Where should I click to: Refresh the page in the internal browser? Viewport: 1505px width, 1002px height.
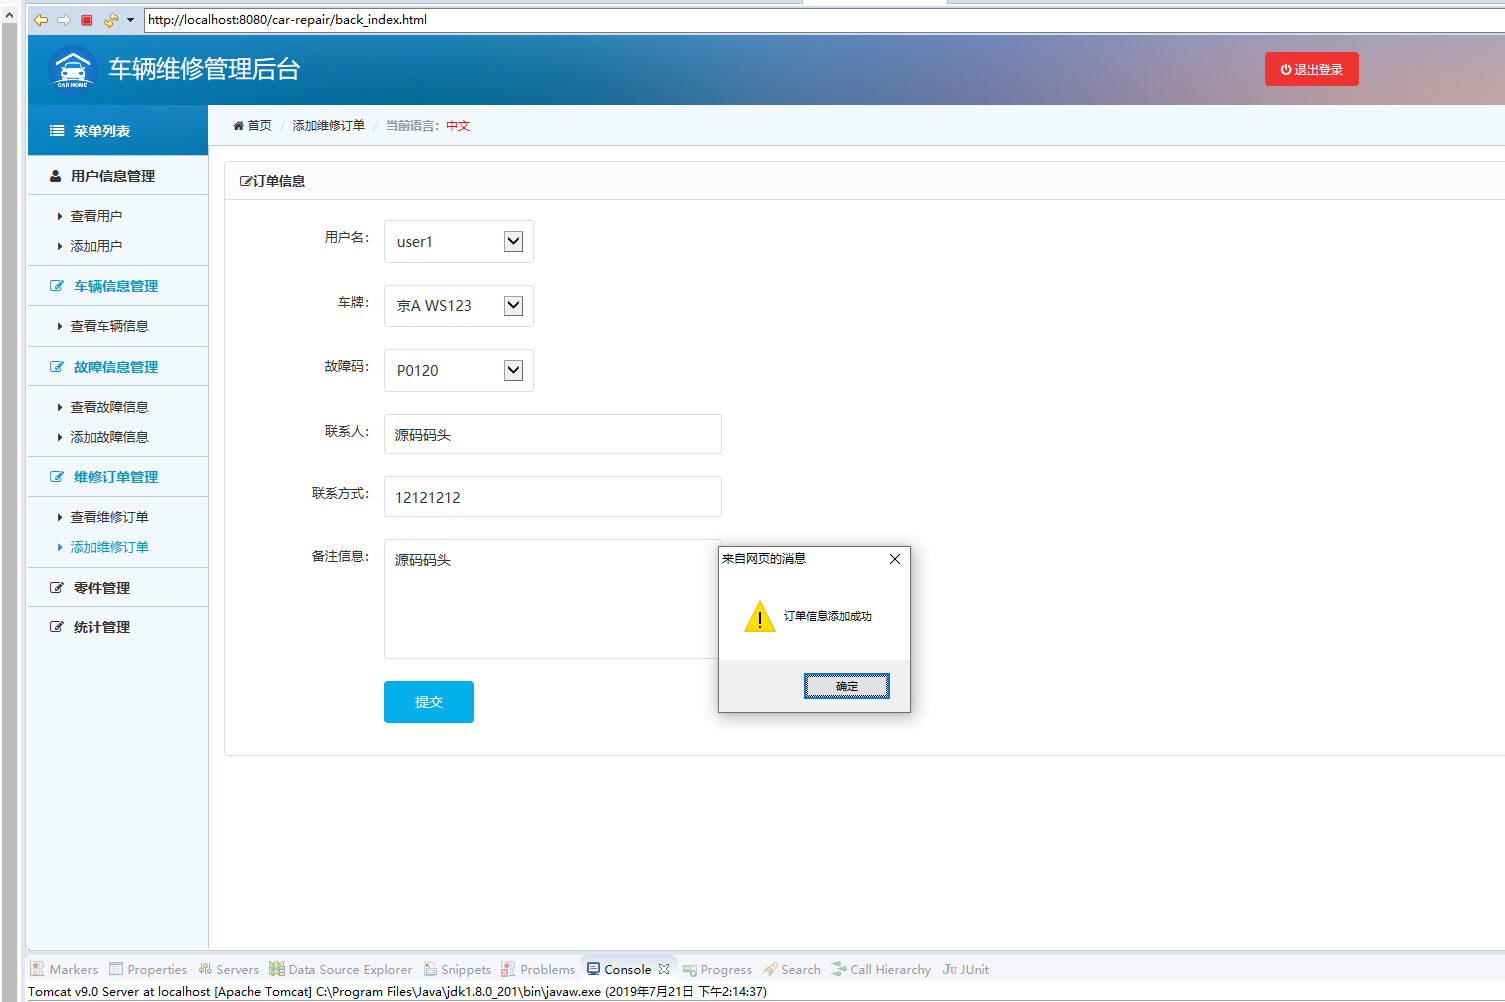(110, 20)
